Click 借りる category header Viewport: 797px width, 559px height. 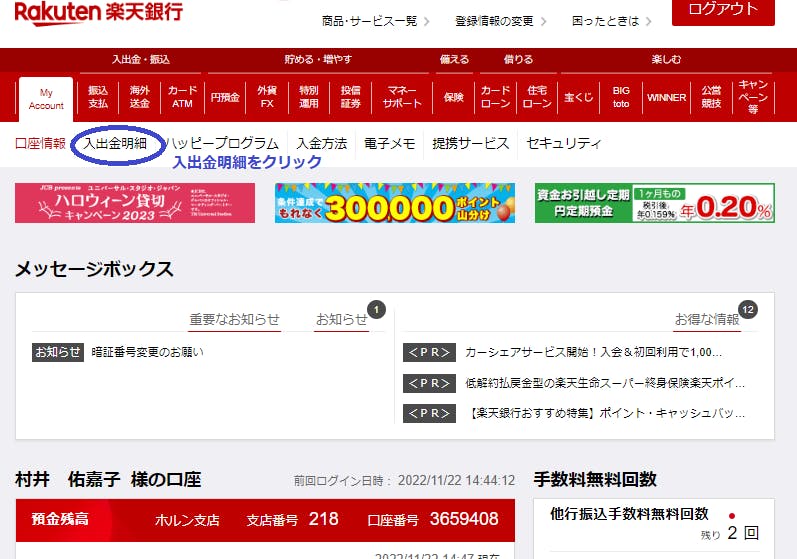pyautogui.click(x=518, y=59)
